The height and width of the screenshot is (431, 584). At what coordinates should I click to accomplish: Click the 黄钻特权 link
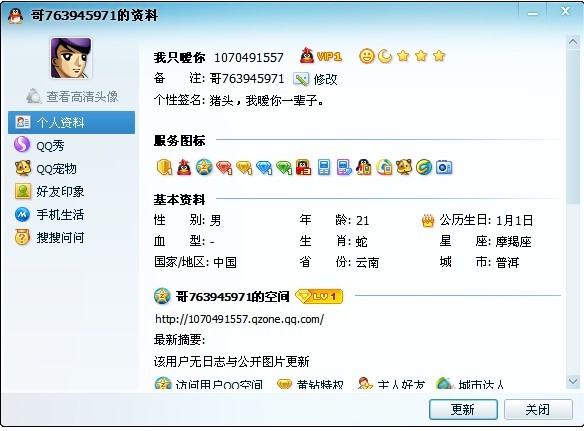320,384
